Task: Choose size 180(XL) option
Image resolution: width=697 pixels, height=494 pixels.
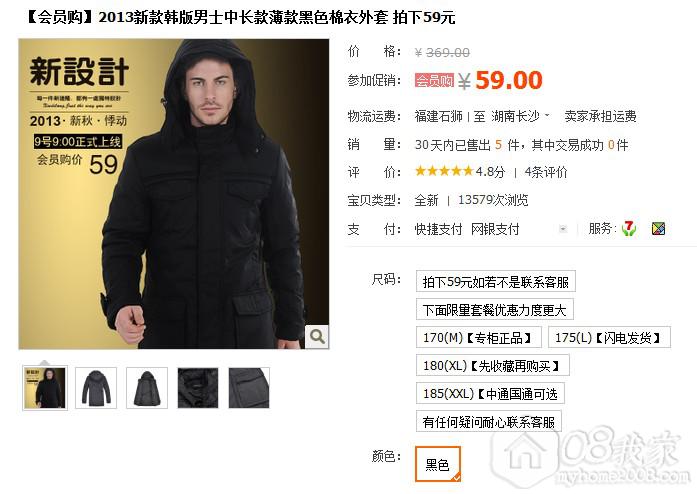Action: pos(493,365)
